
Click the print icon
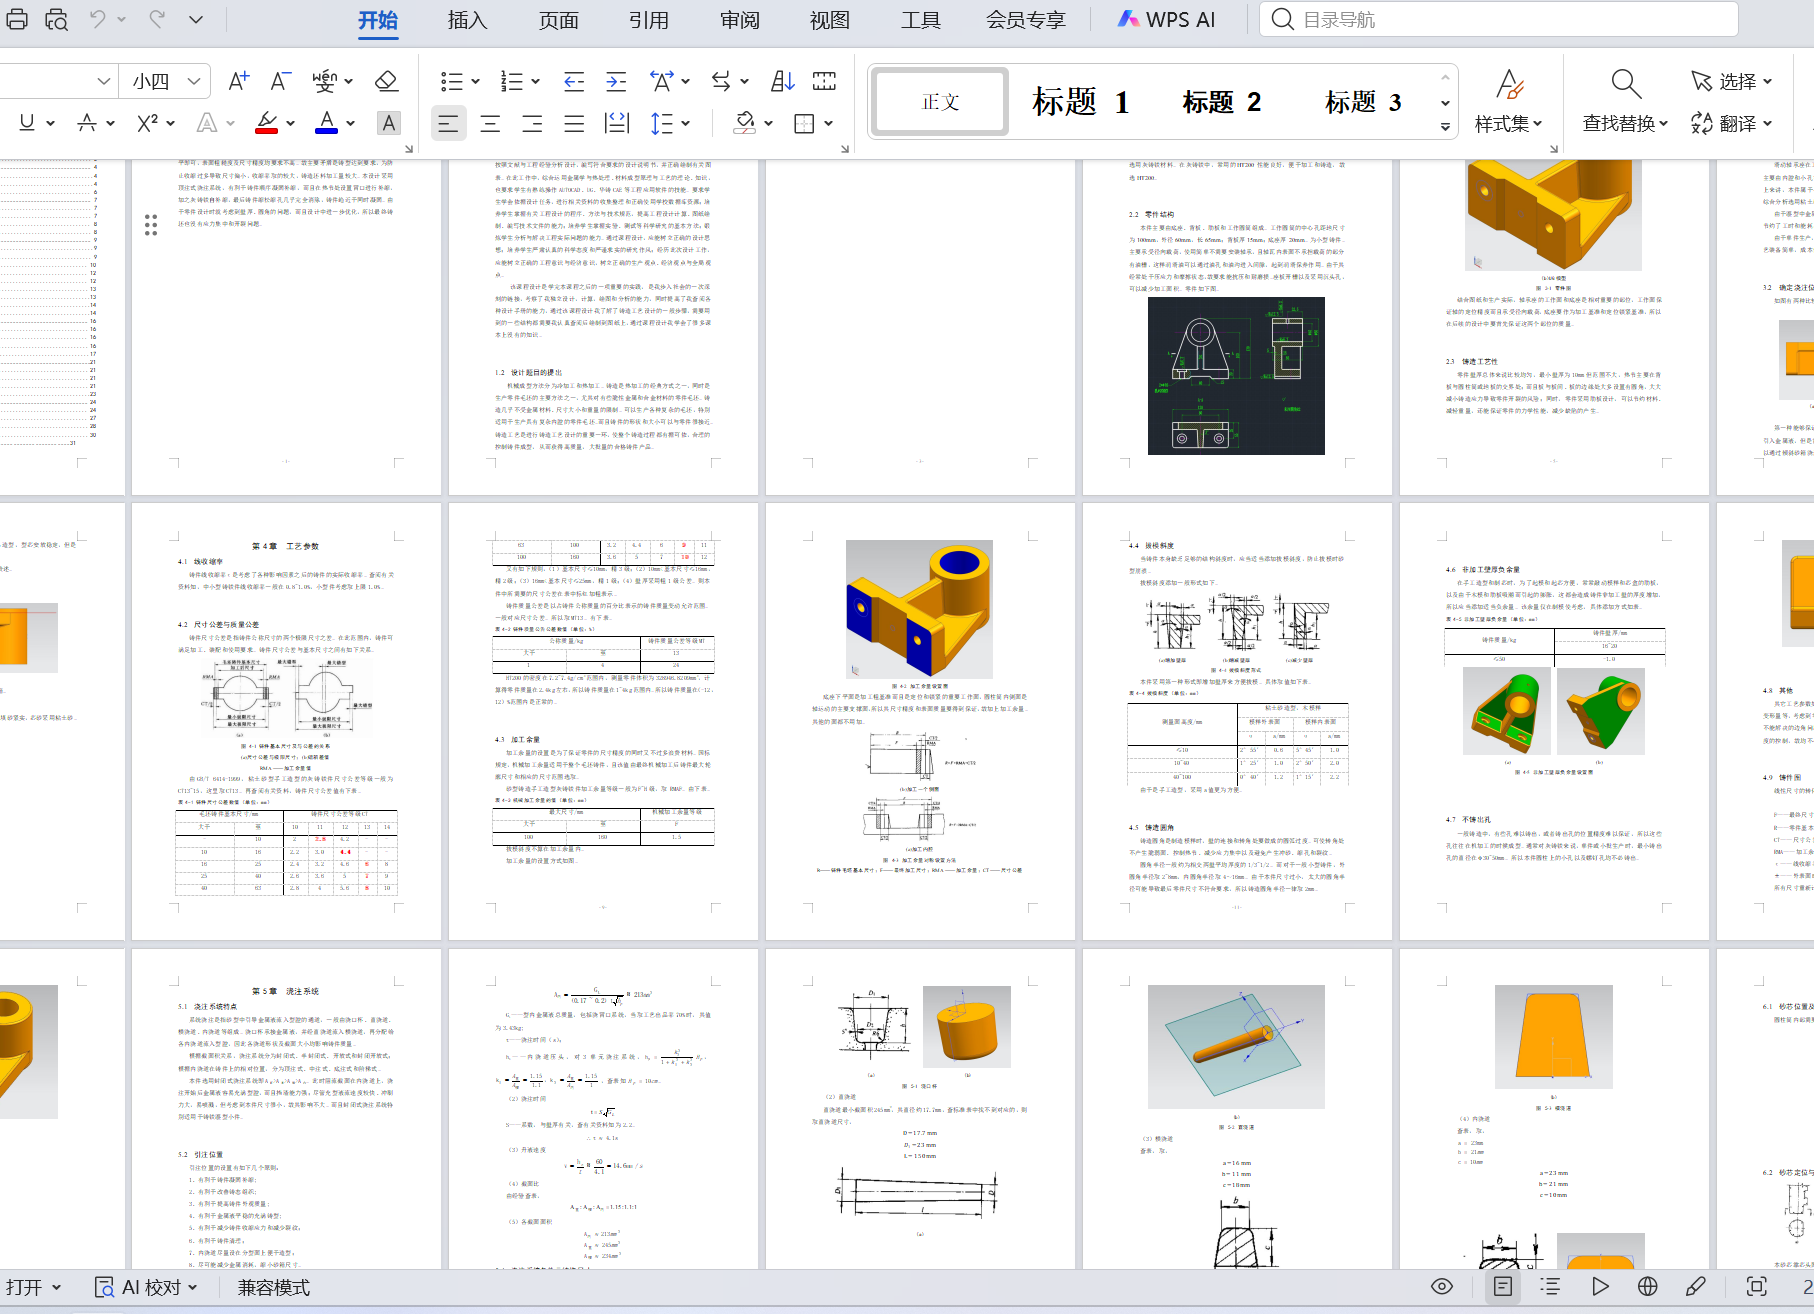click(x=17, y=18)
